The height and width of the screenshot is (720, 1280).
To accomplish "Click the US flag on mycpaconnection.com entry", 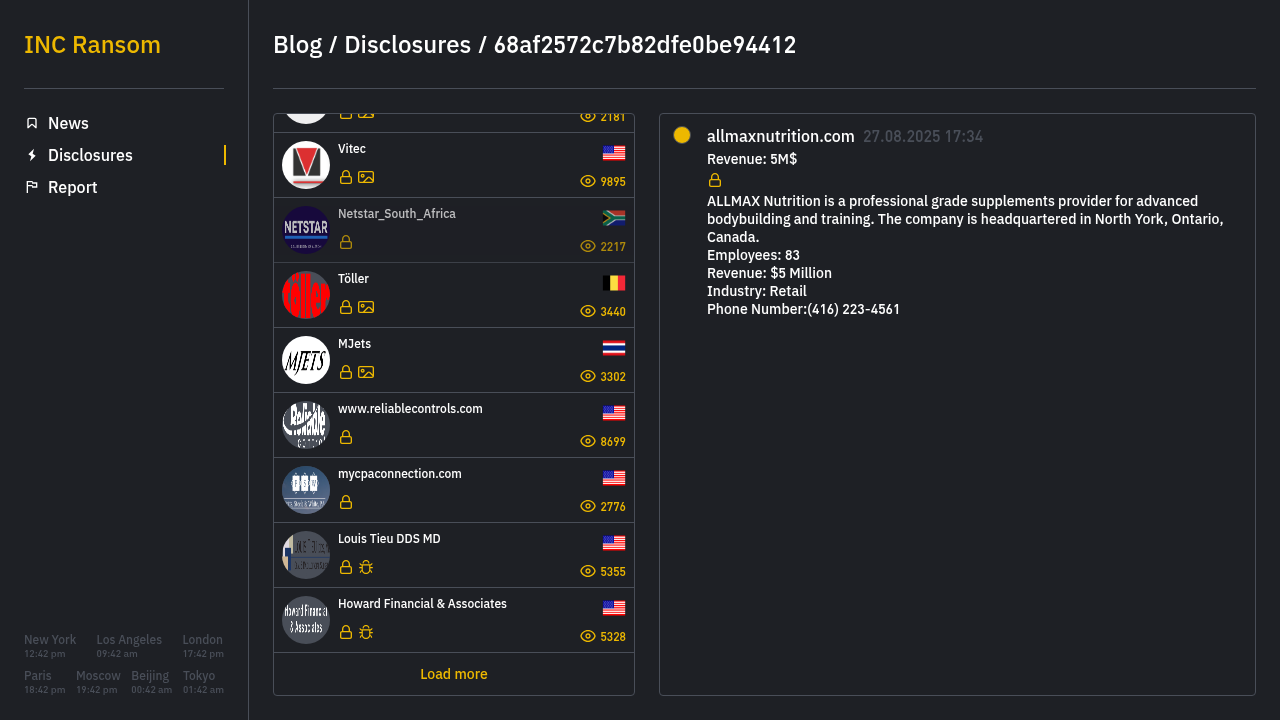I will [x=614, y=478].
